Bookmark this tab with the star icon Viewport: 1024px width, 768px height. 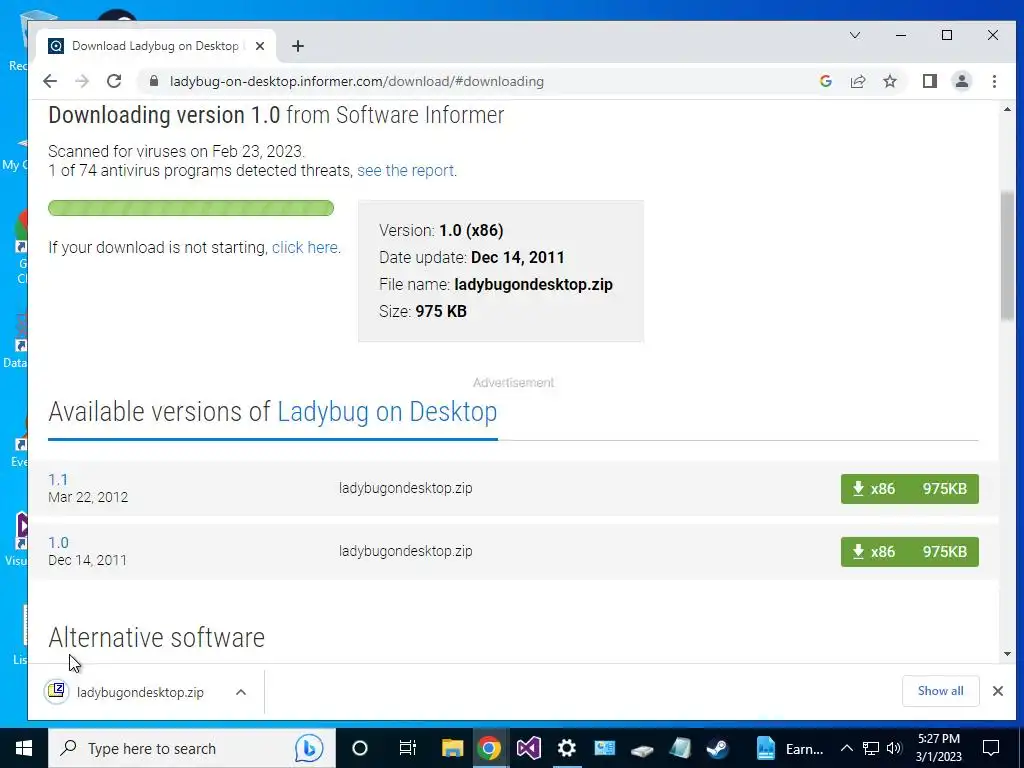[x=889, y=81]
